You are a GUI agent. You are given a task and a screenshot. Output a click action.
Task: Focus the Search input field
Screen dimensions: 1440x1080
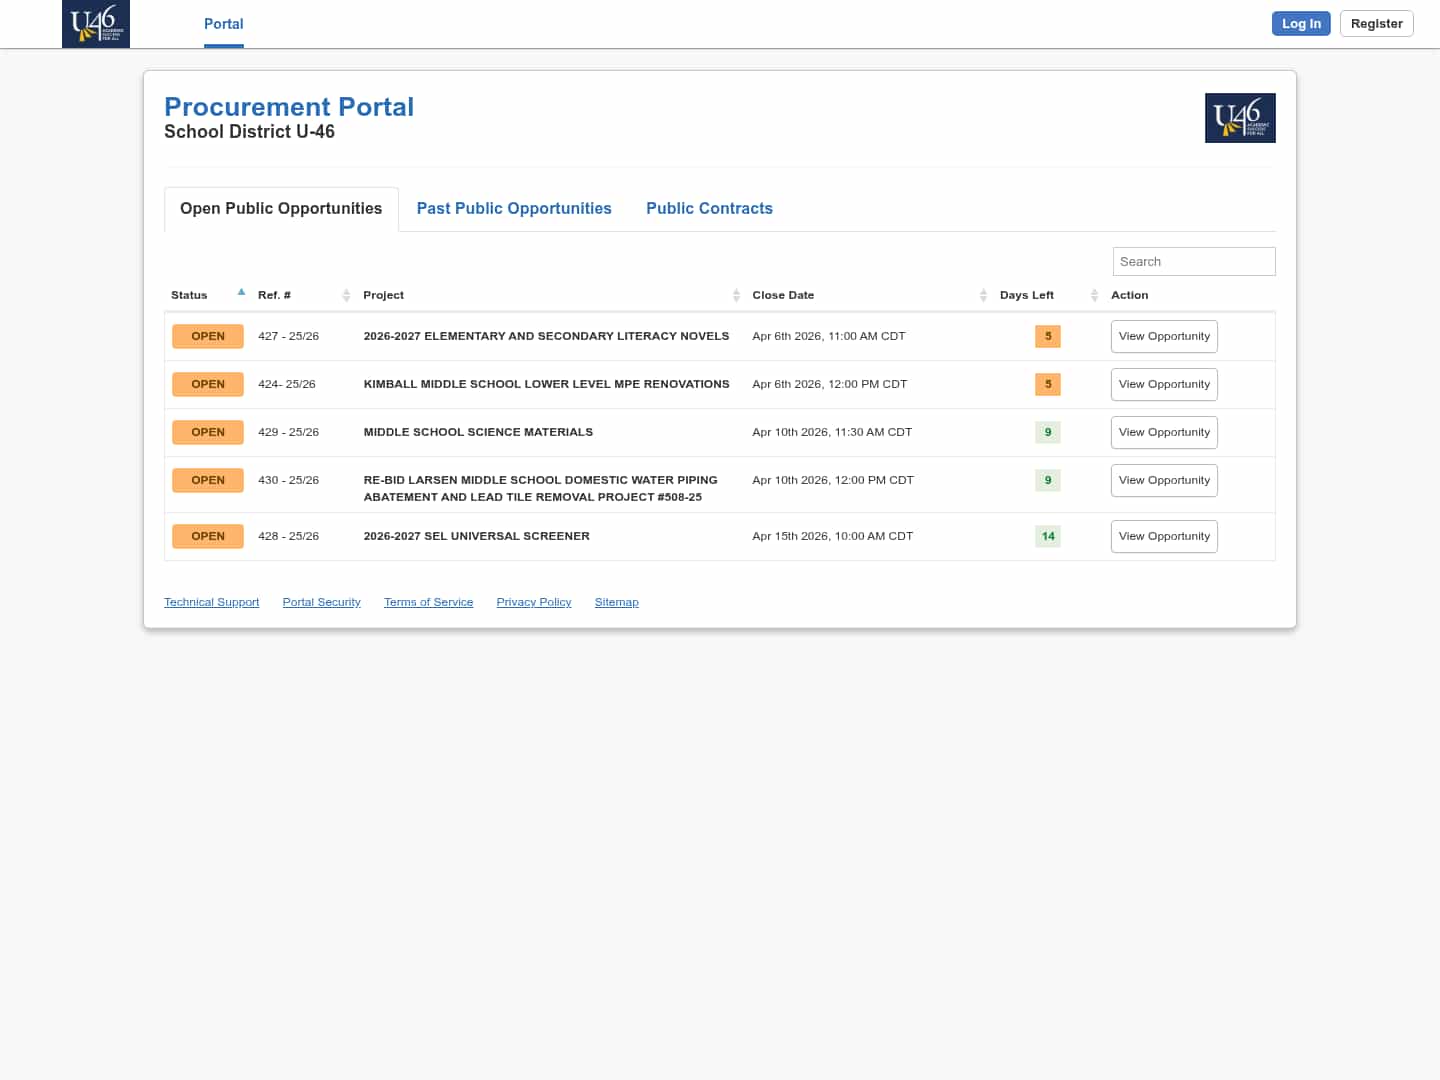point(1193,262)
